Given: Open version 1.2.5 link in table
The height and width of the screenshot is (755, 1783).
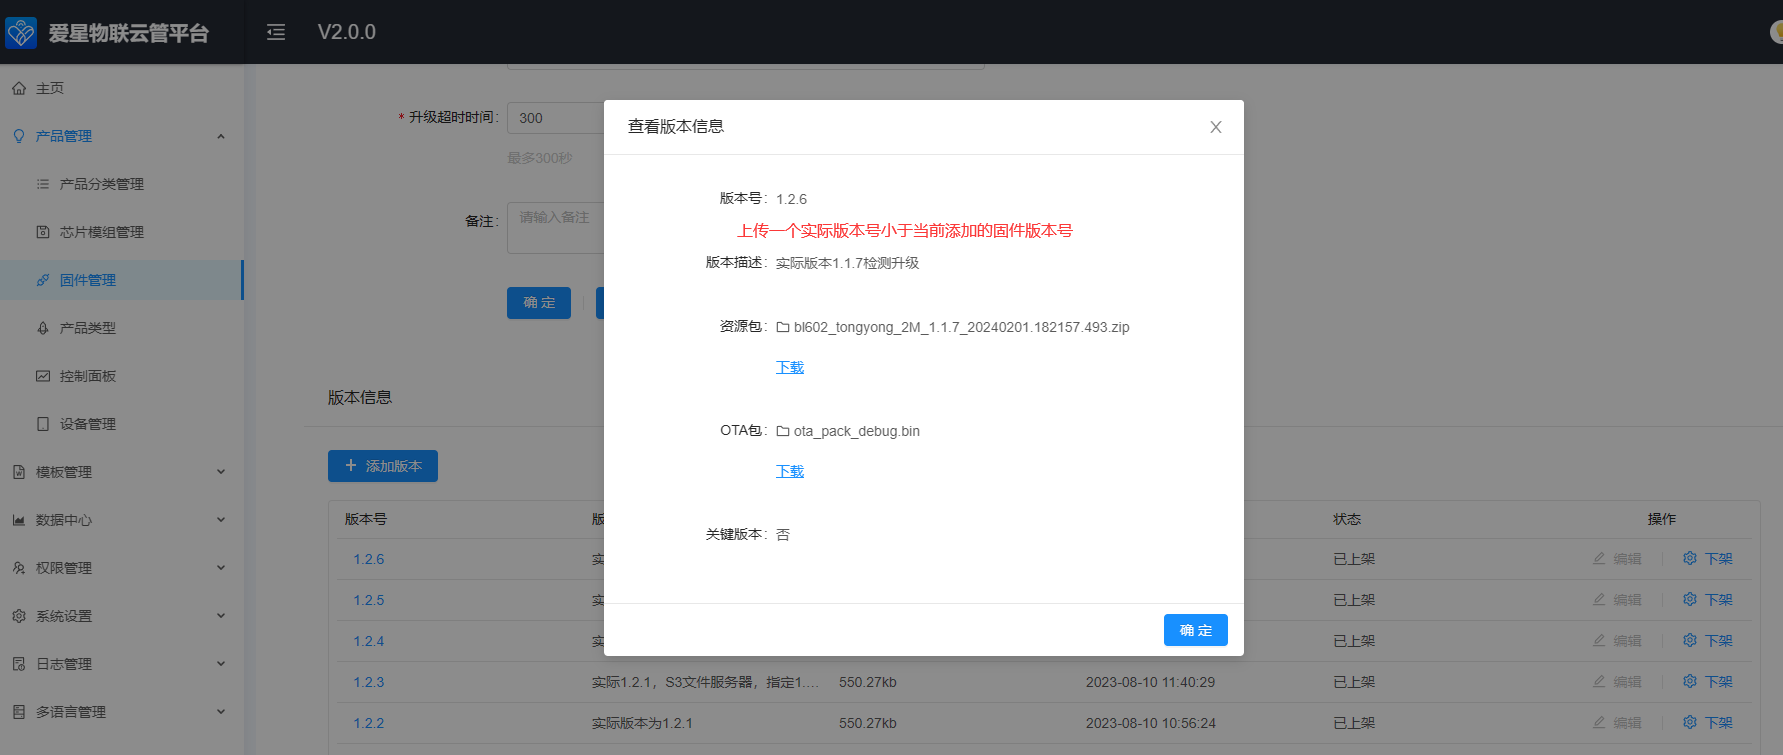Looking at the screenshot, I should coord(369,600).
